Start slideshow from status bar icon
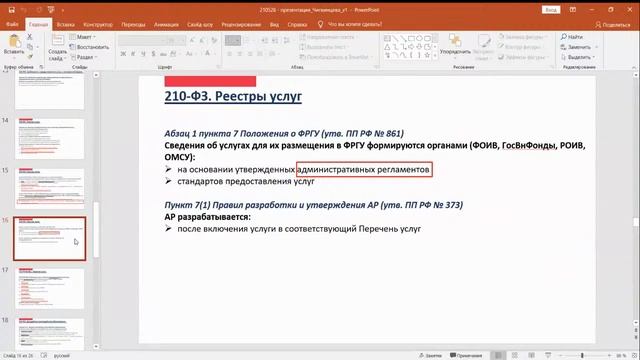 tap(548, 356)
